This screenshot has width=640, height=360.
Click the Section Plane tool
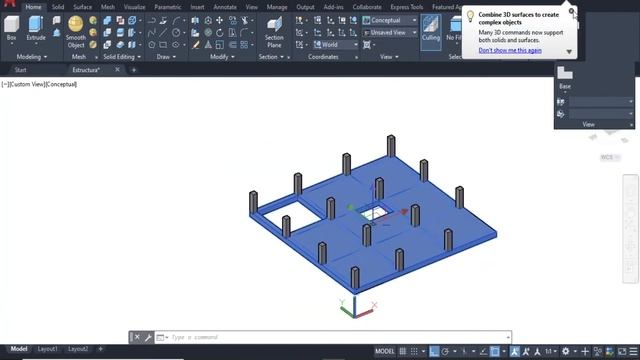pos(274,32)
